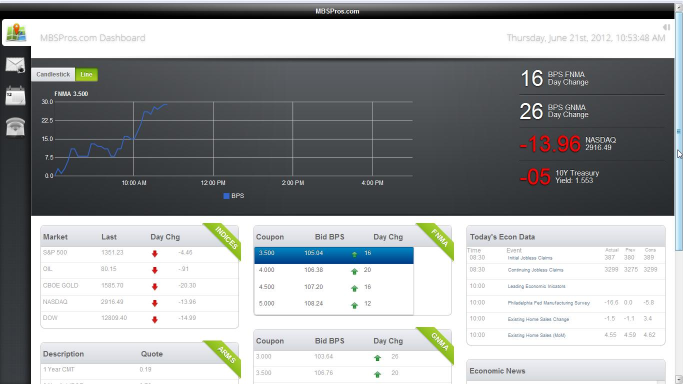683x384 pixels.
Task: Switch chart to Candlestick view
Action: pyautogui.click(x=53, y=74)
